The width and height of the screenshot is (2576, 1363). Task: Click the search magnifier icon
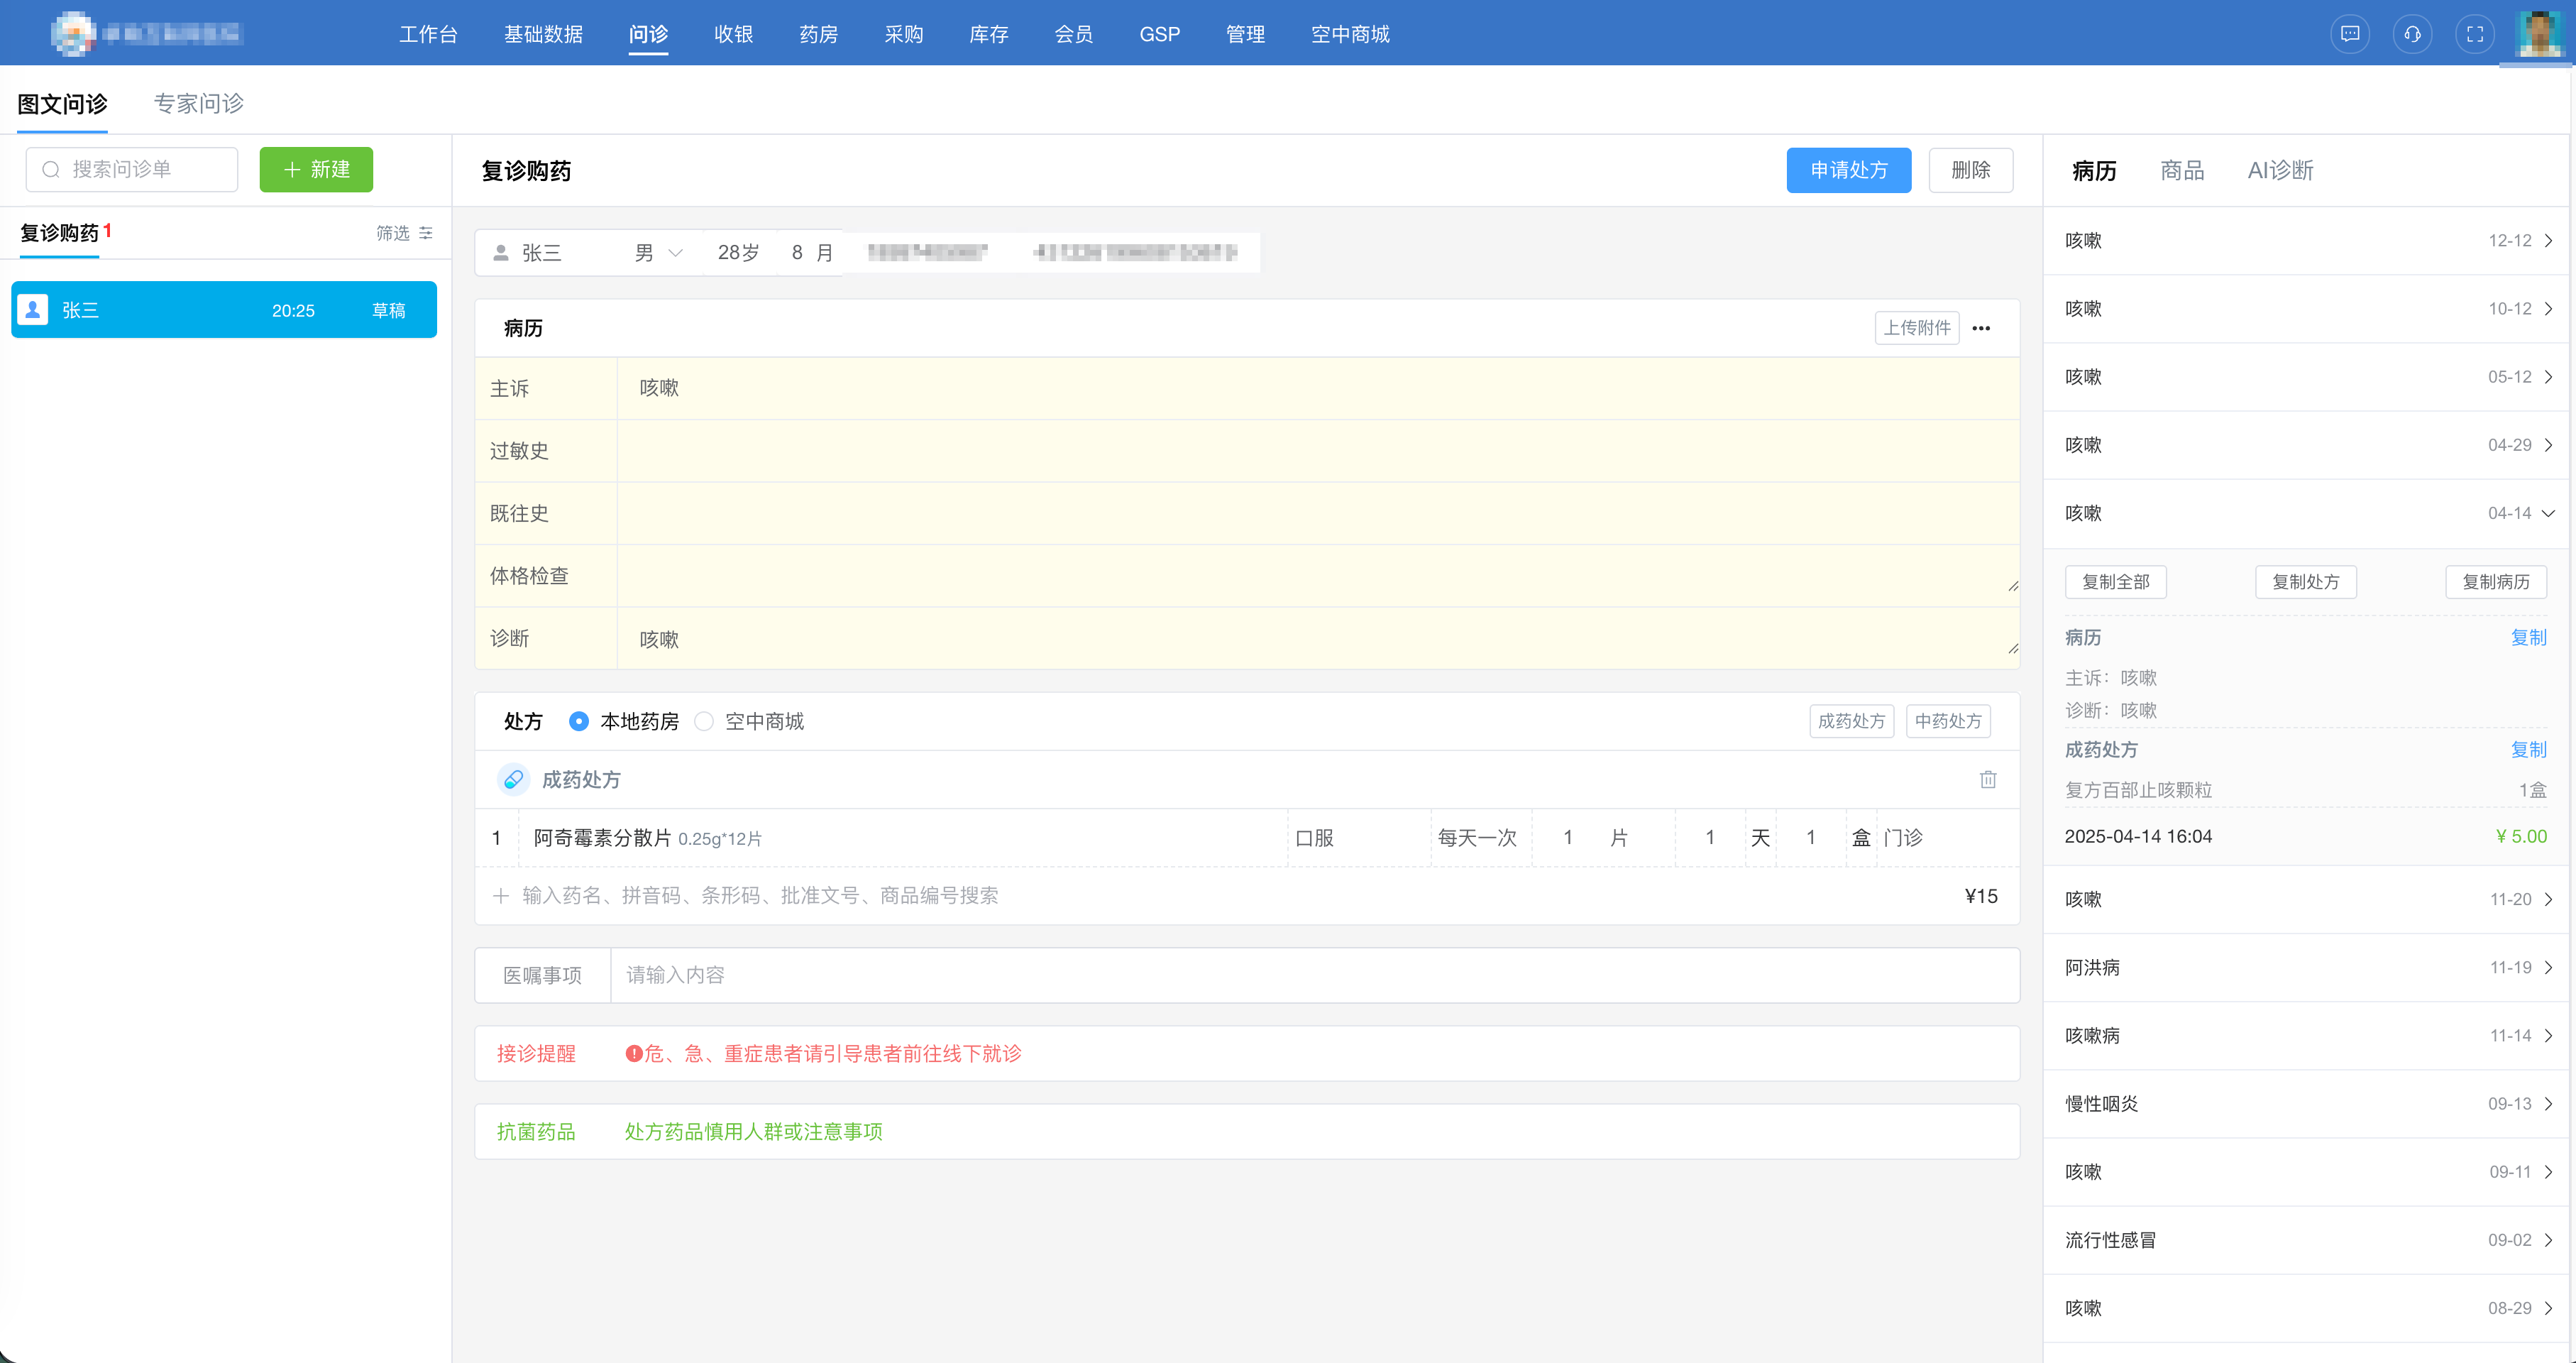coord(51,170)
